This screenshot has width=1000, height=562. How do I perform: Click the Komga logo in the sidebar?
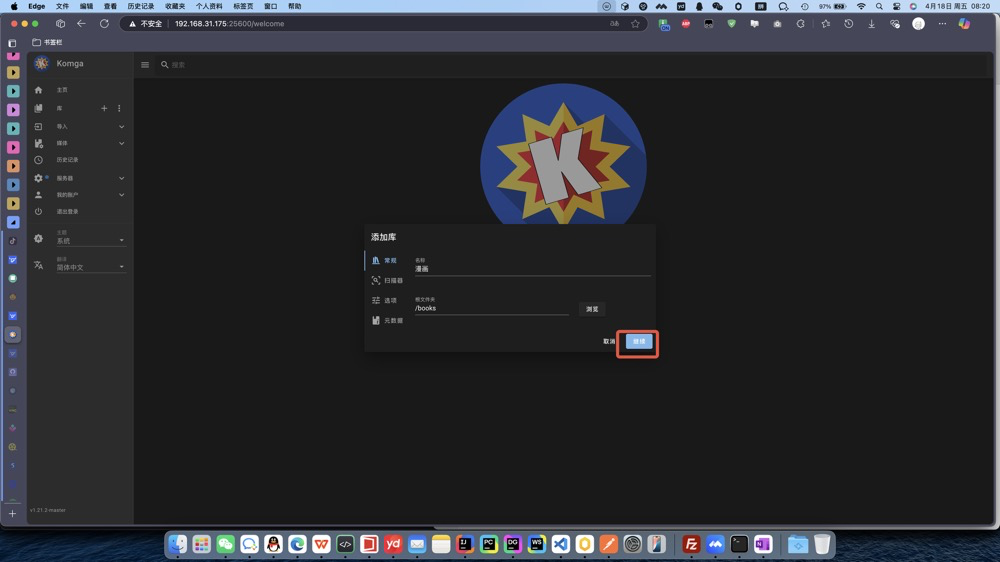point(41,63)
